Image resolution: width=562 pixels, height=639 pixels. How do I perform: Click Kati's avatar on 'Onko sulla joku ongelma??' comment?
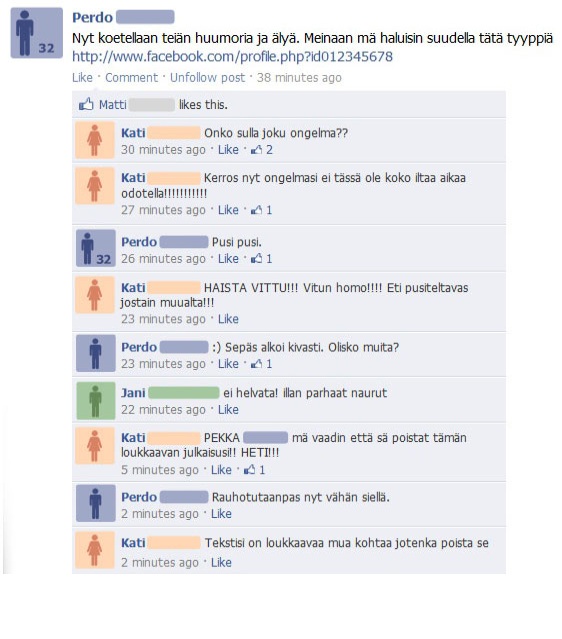point(95,140)
